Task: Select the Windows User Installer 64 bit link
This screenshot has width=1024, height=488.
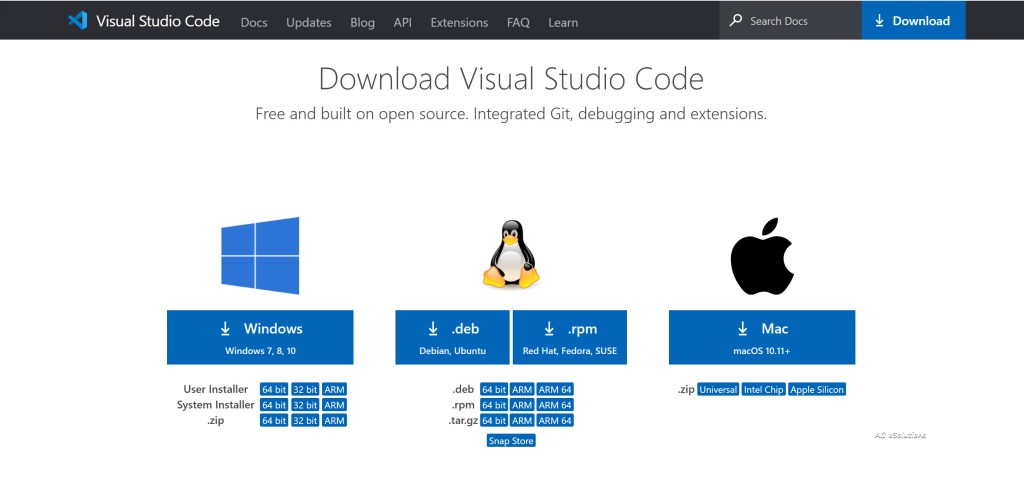Action: (x=274, y=389)
